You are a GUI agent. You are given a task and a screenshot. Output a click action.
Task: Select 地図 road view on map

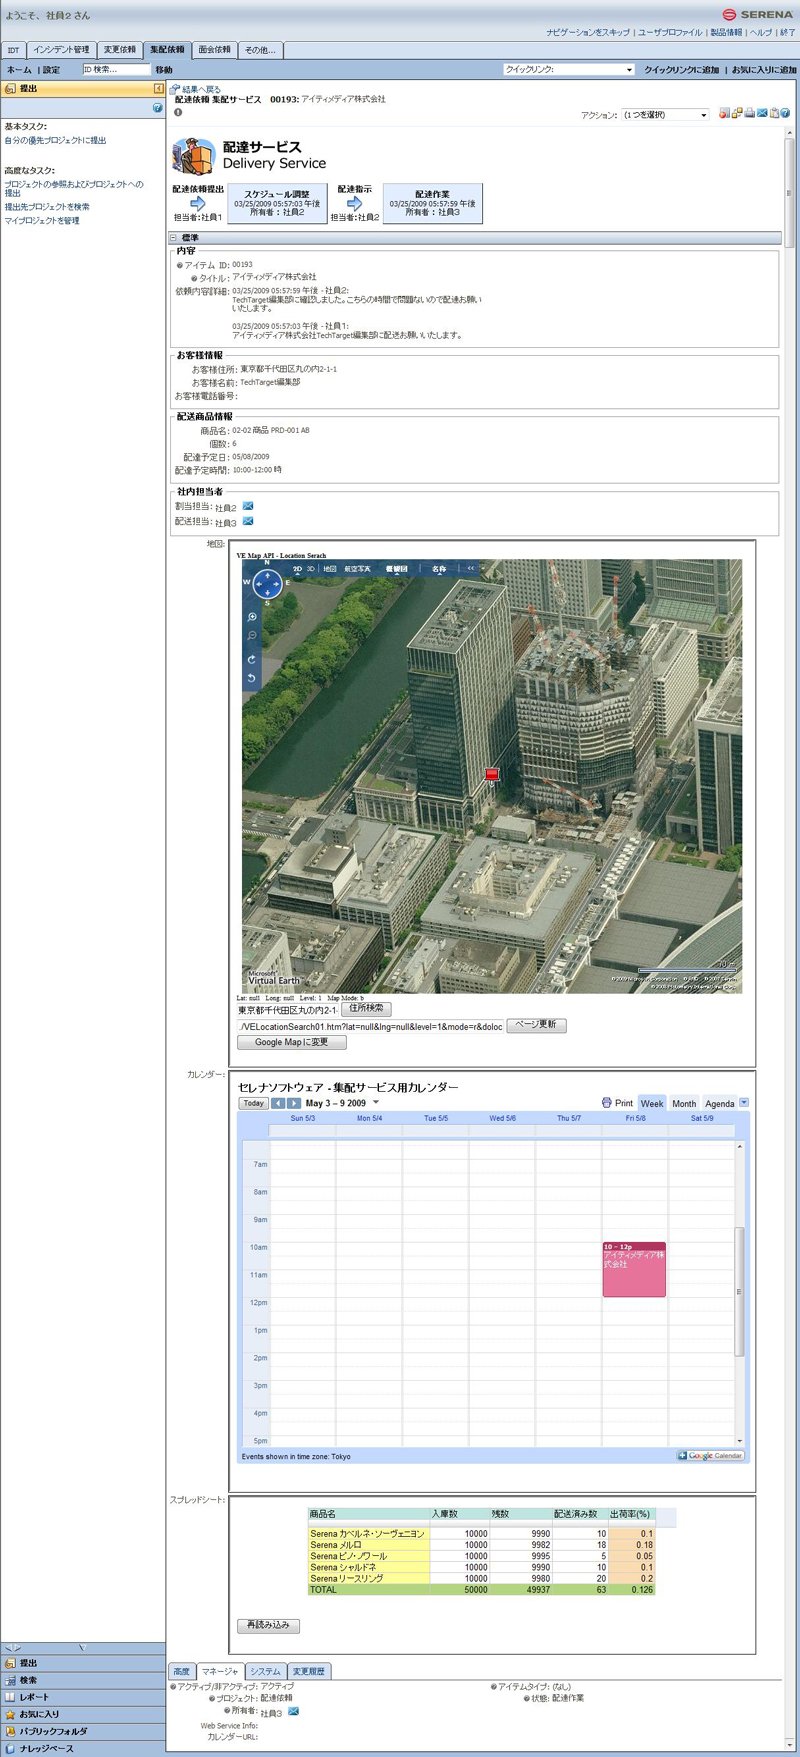[x=329, y=568]
